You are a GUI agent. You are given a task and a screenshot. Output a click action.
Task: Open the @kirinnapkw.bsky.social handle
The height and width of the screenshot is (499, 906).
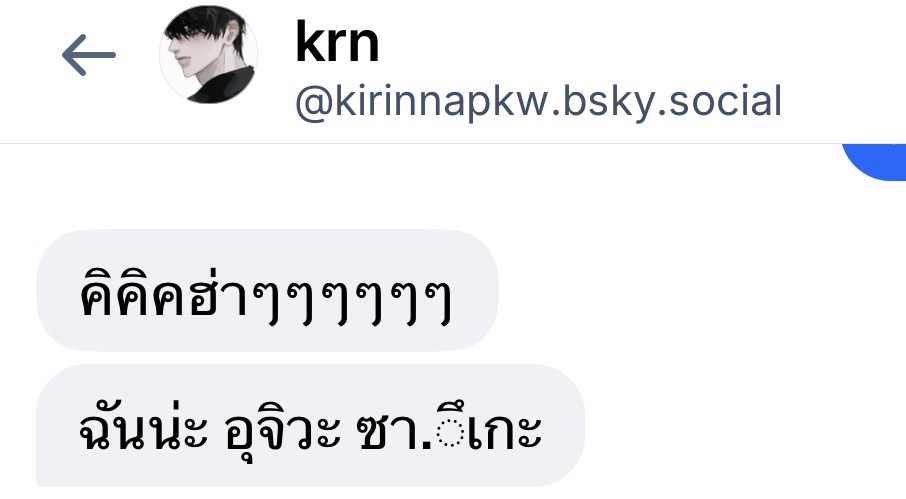[539, 102]
